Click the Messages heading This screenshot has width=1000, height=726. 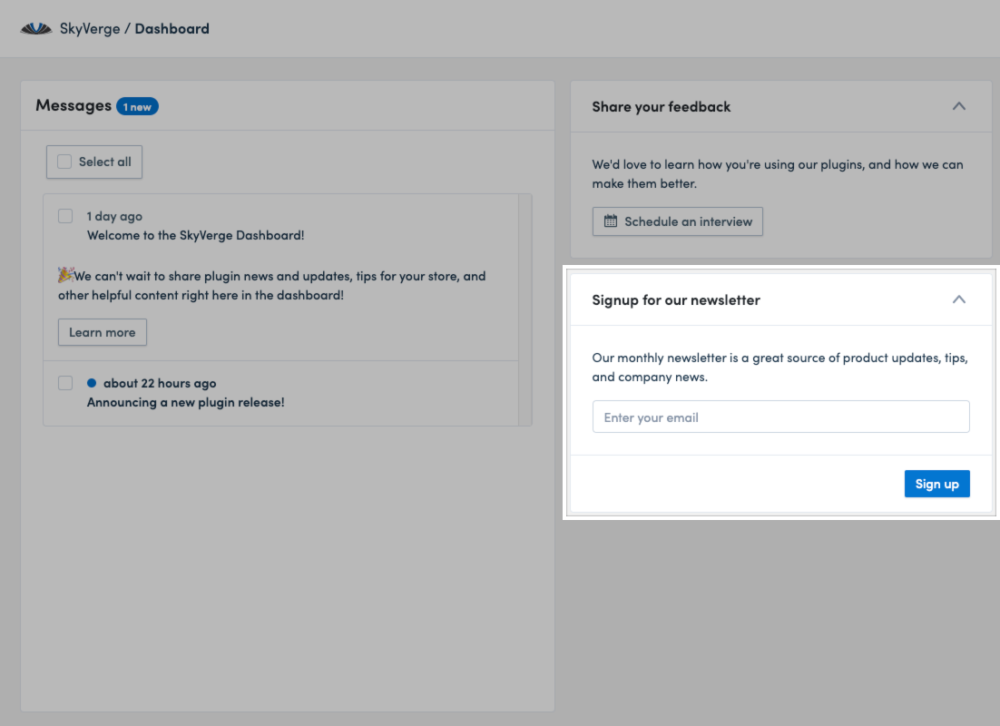[73, 105]
